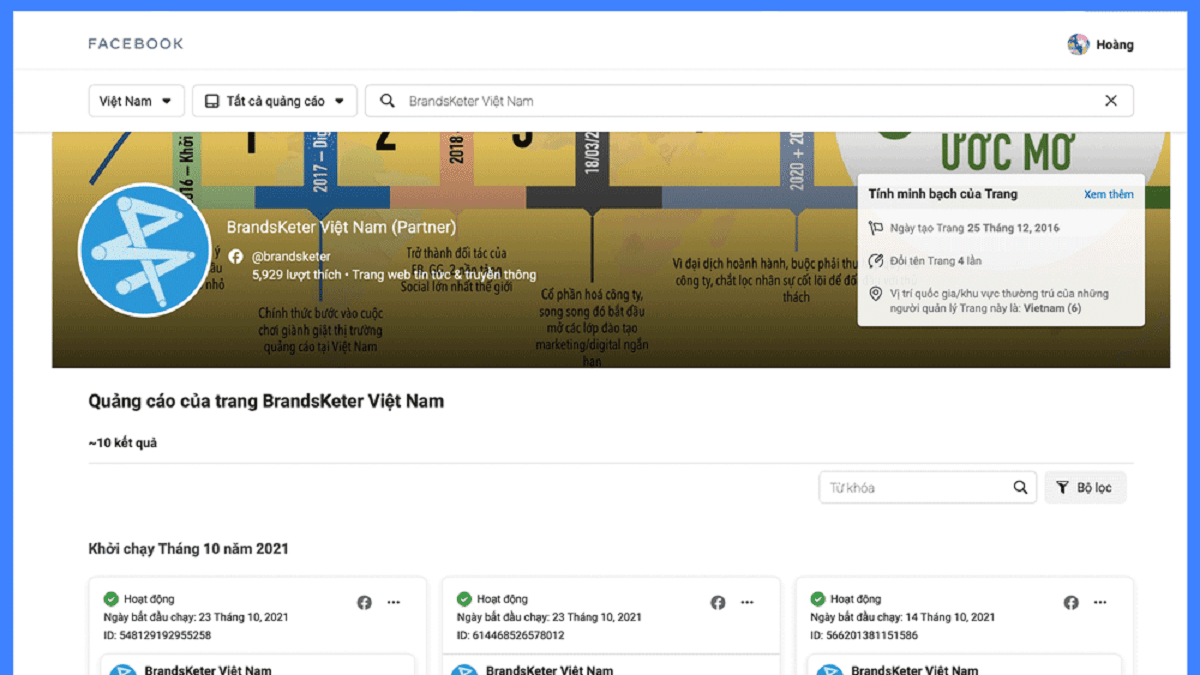This screenshot has width=1200, height=675.
Task: Expand the Việt Nam country dropdown
Action: point(136,101)
